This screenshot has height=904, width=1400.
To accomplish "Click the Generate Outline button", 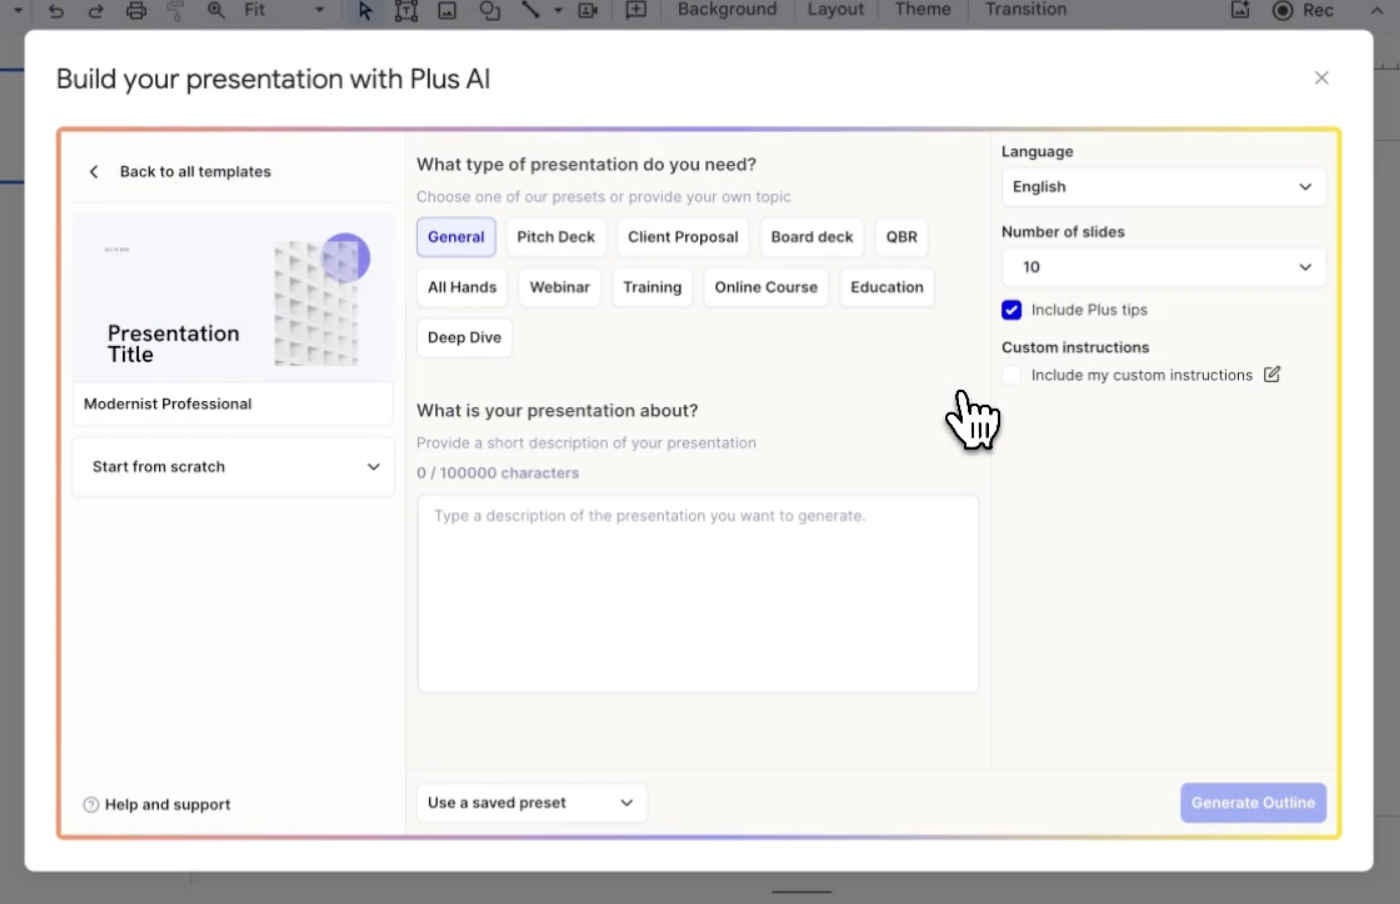I will pyautogui.click(x=1253, y=803).
